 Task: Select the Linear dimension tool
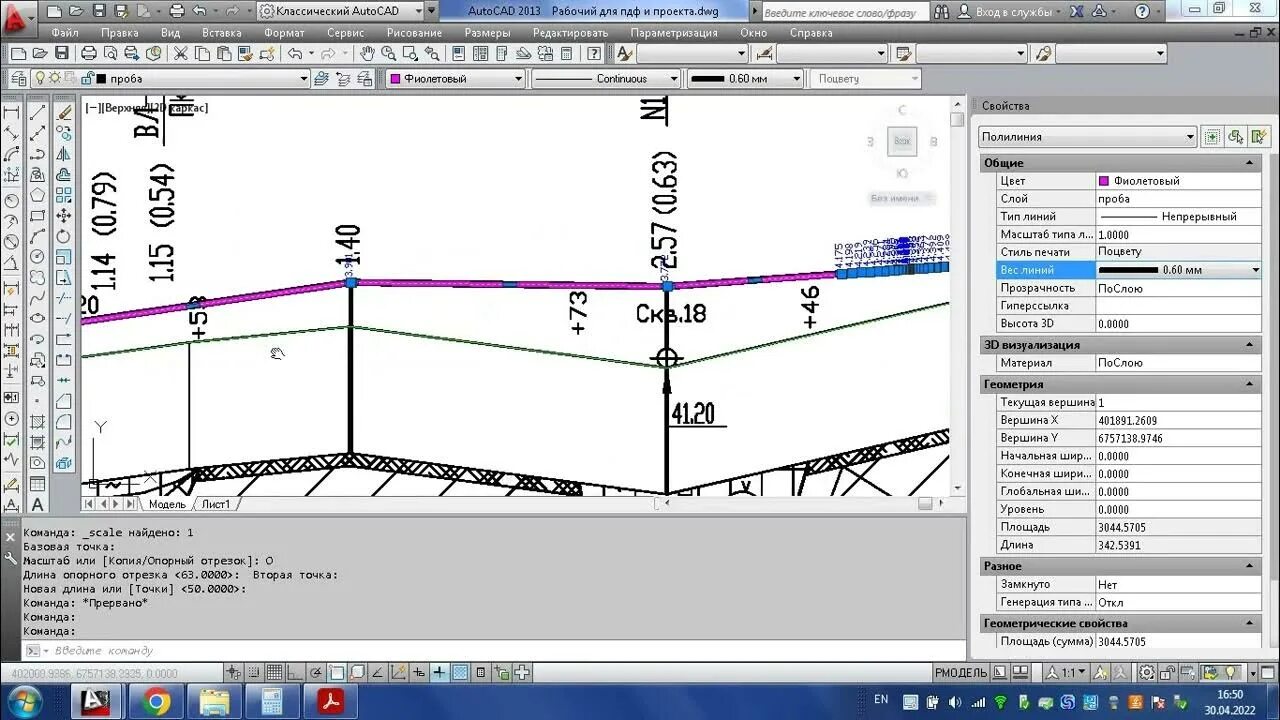11,112
